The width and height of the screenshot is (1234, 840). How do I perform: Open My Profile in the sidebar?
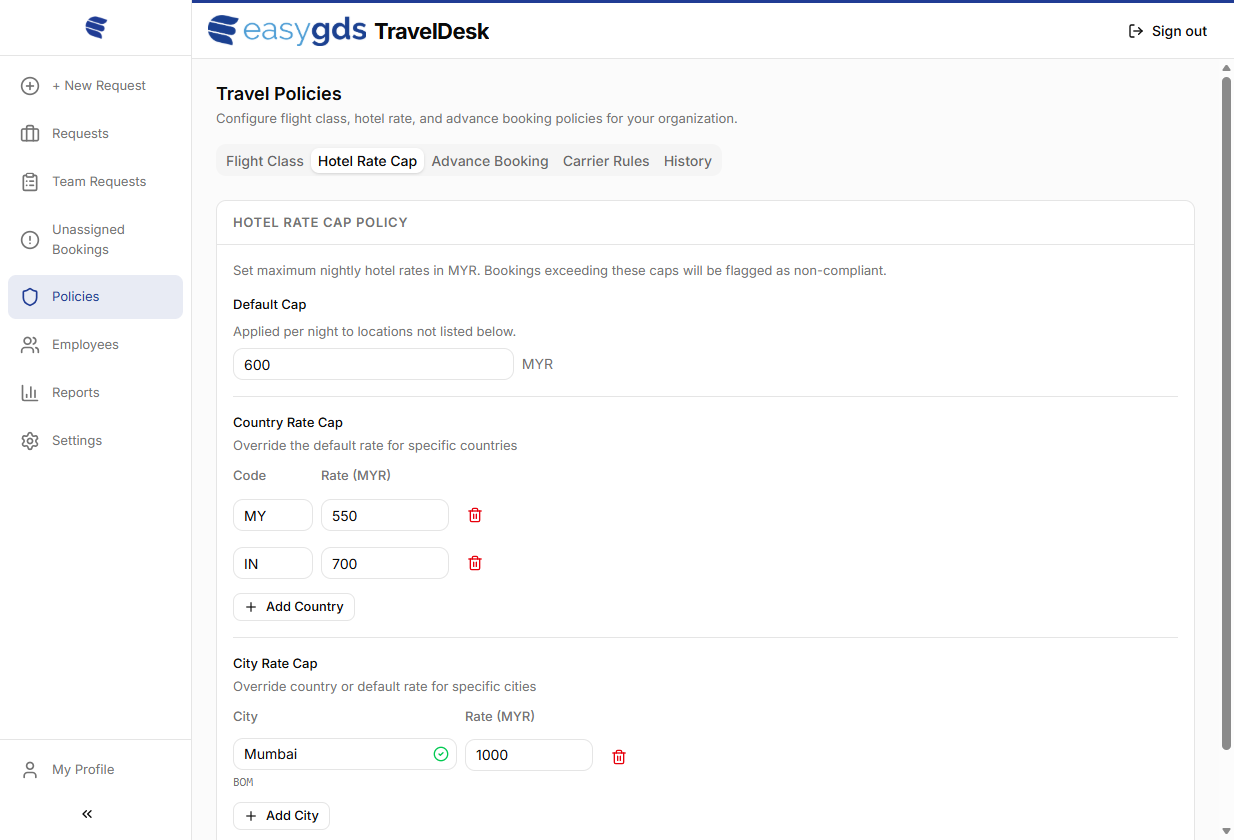pyautogui.click(x=83, y=770)
